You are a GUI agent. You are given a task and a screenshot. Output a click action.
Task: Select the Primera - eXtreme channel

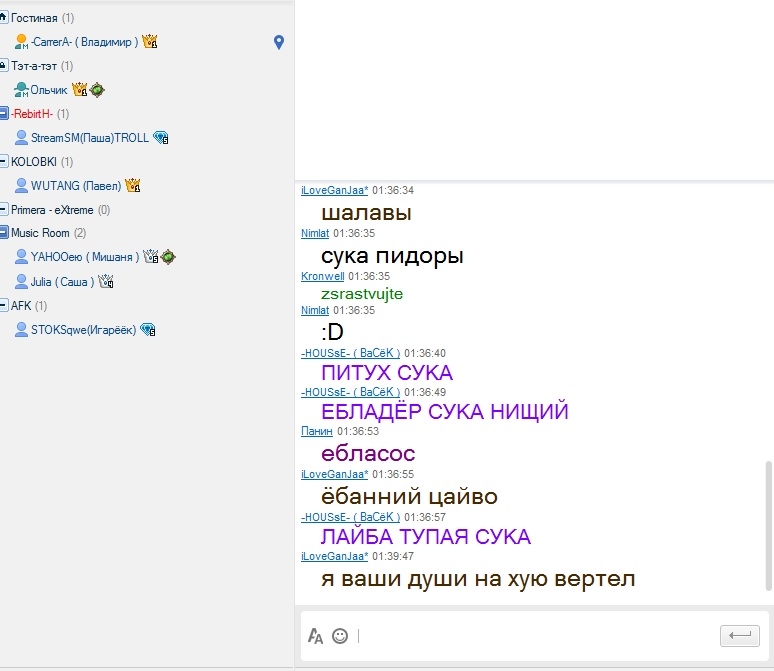[x=51, y=210]
